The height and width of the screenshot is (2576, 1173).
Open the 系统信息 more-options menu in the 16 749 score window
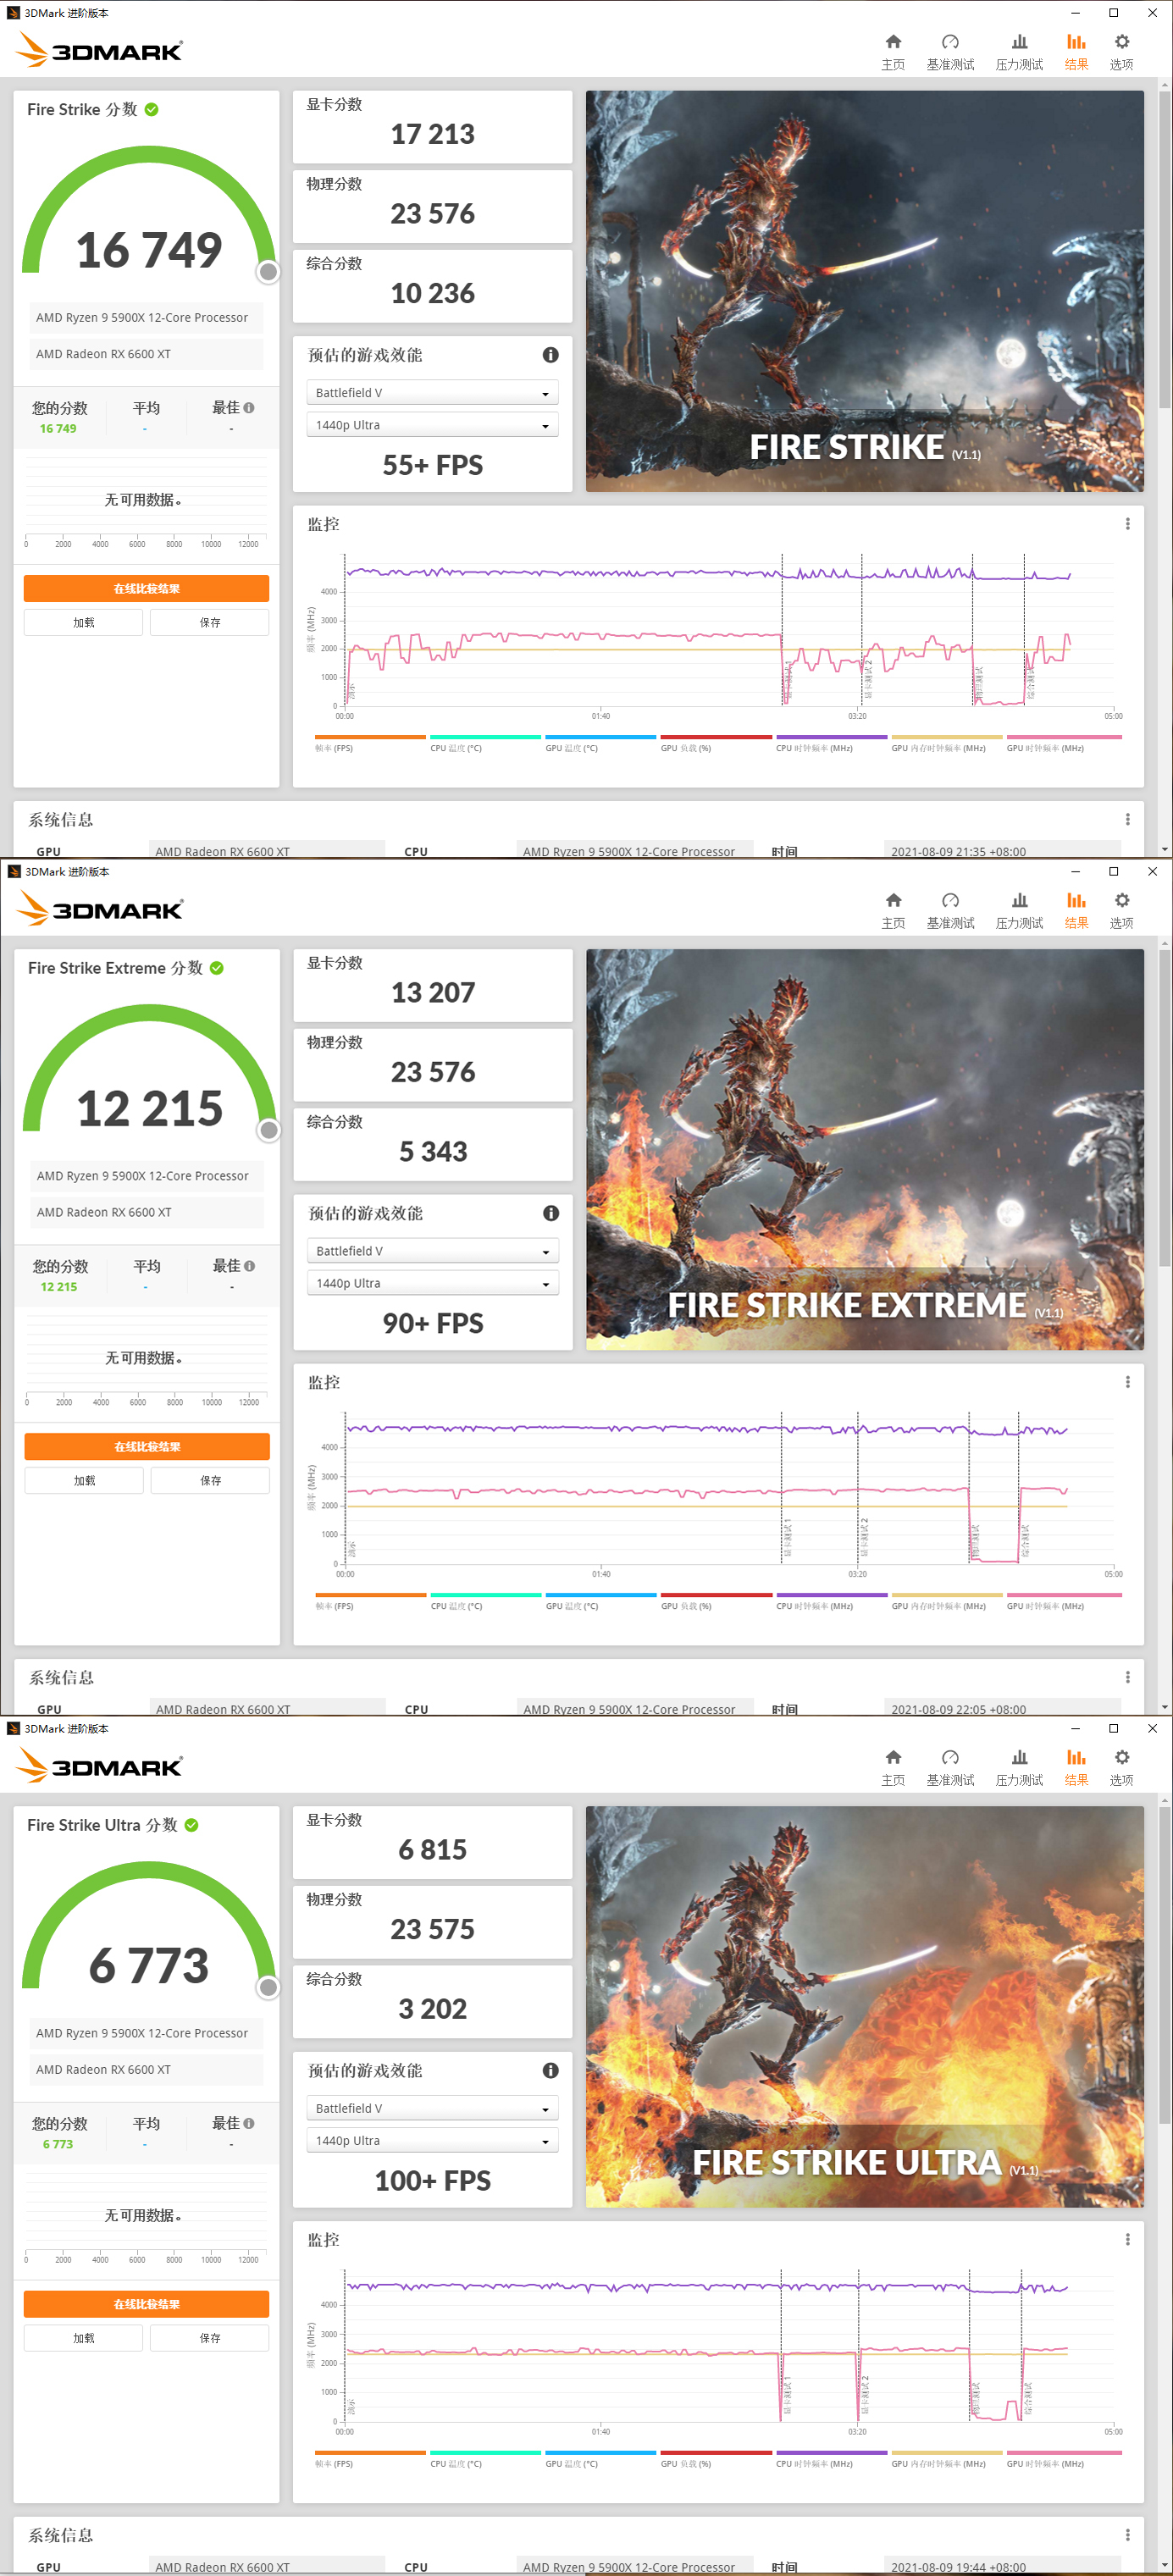[x=1128, y=819]
